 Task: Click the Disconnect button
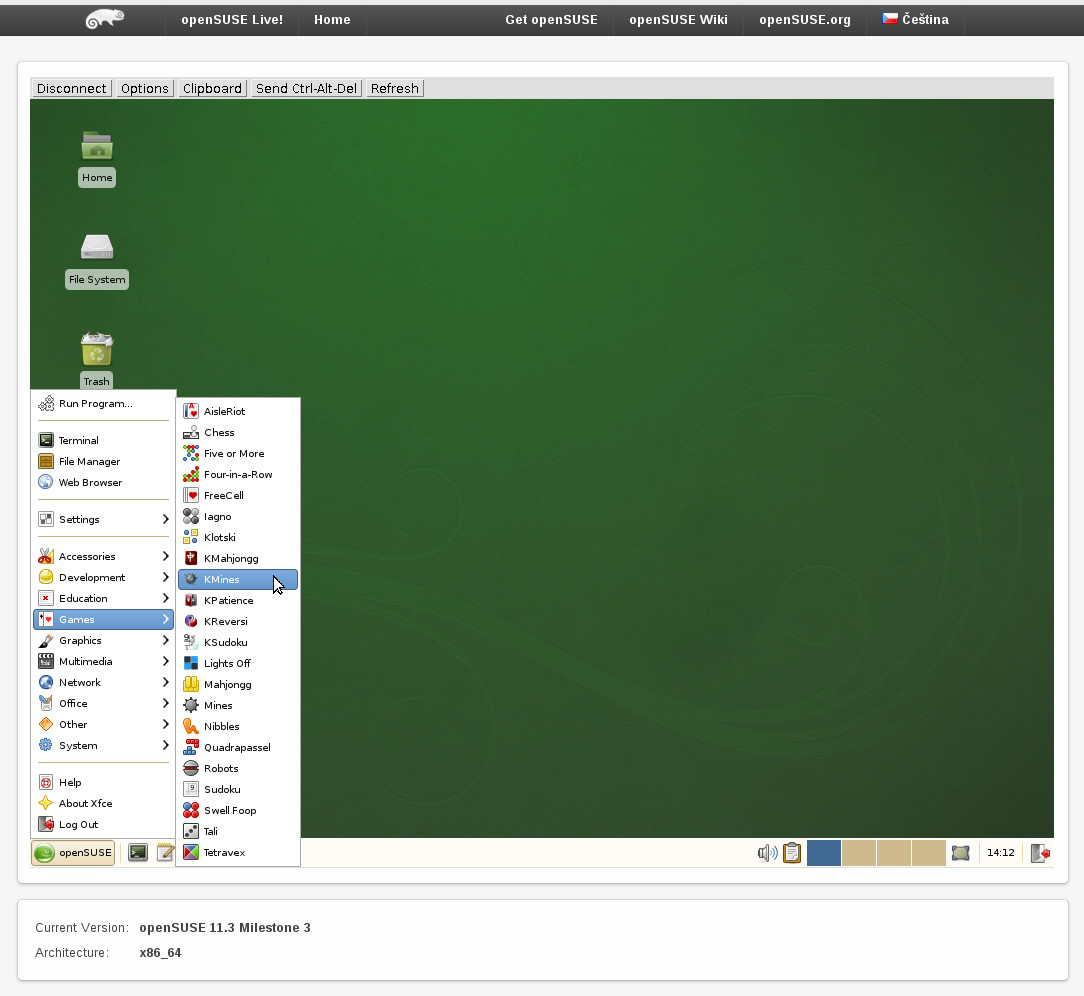(x=72, y=88)
